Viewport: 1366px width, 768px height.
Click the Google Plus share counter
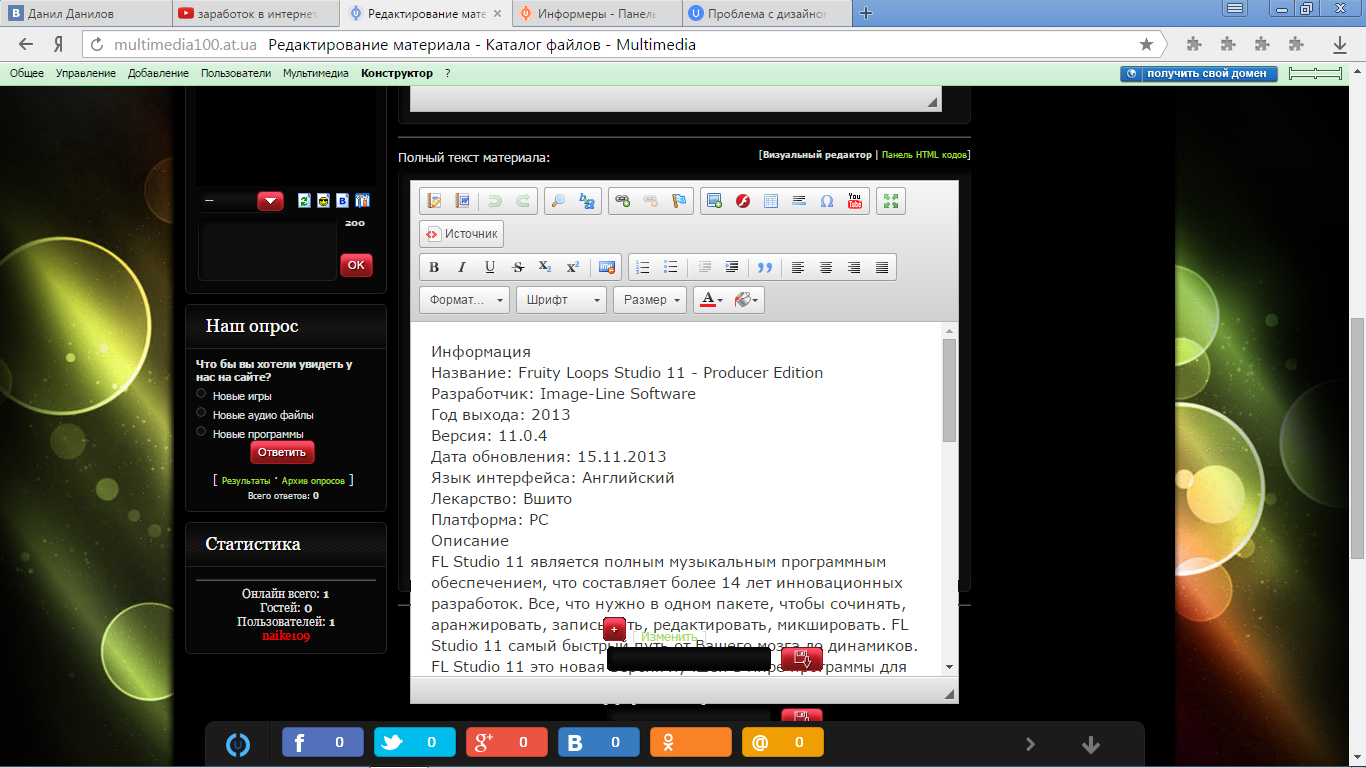coord(507,743)
